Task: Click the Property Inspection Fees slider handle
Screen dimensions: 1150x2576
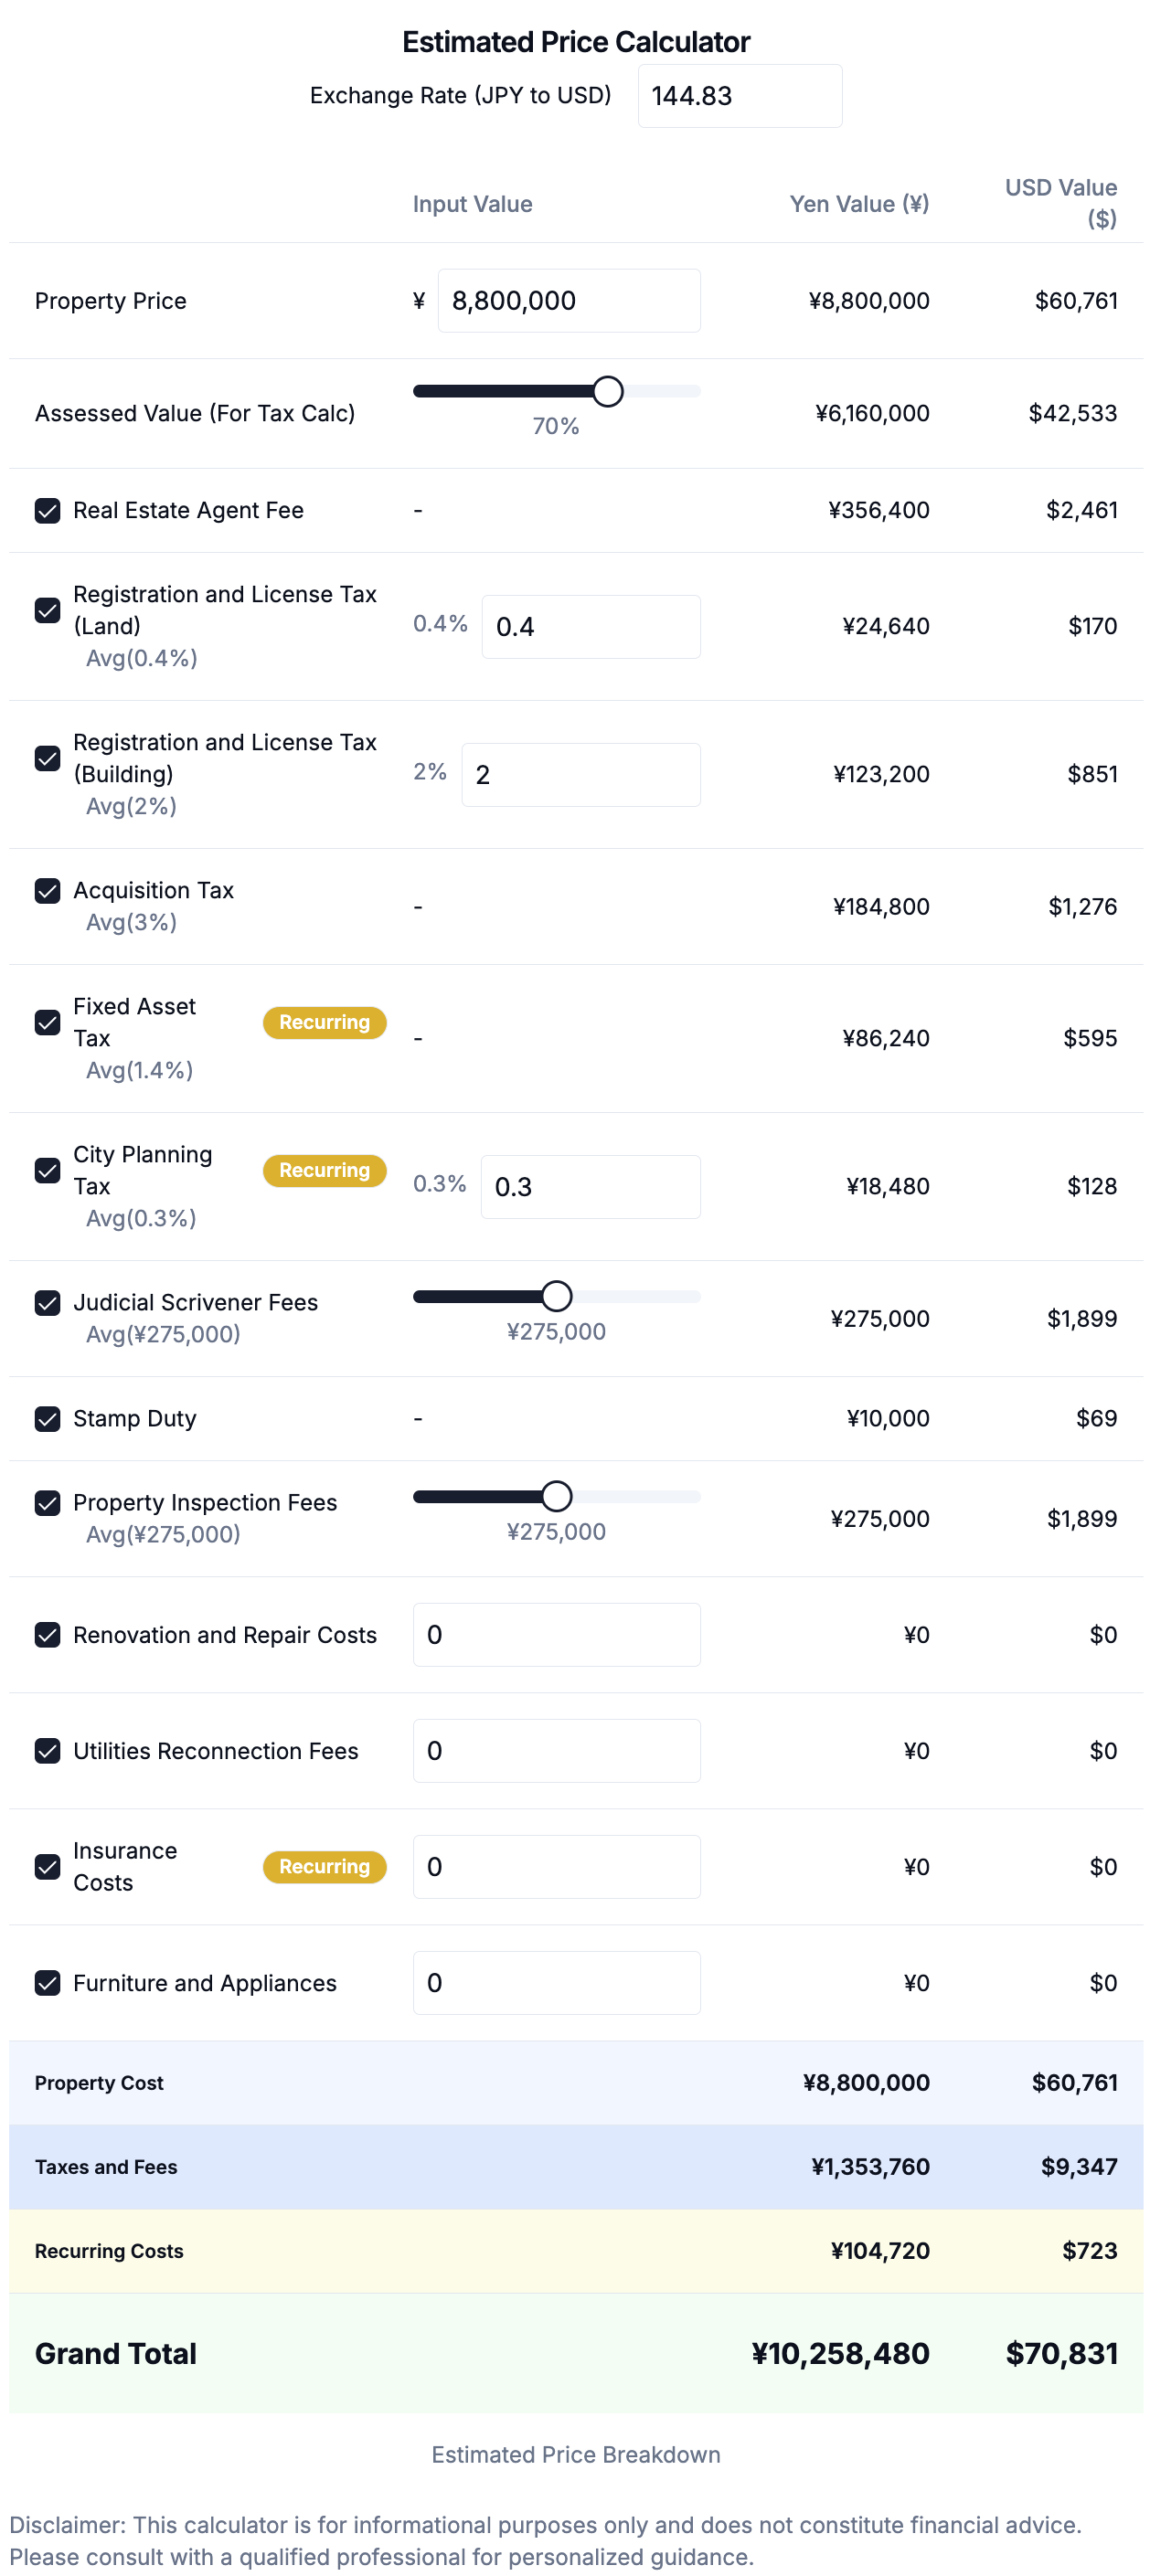Action: click(x=556, y=1496)
